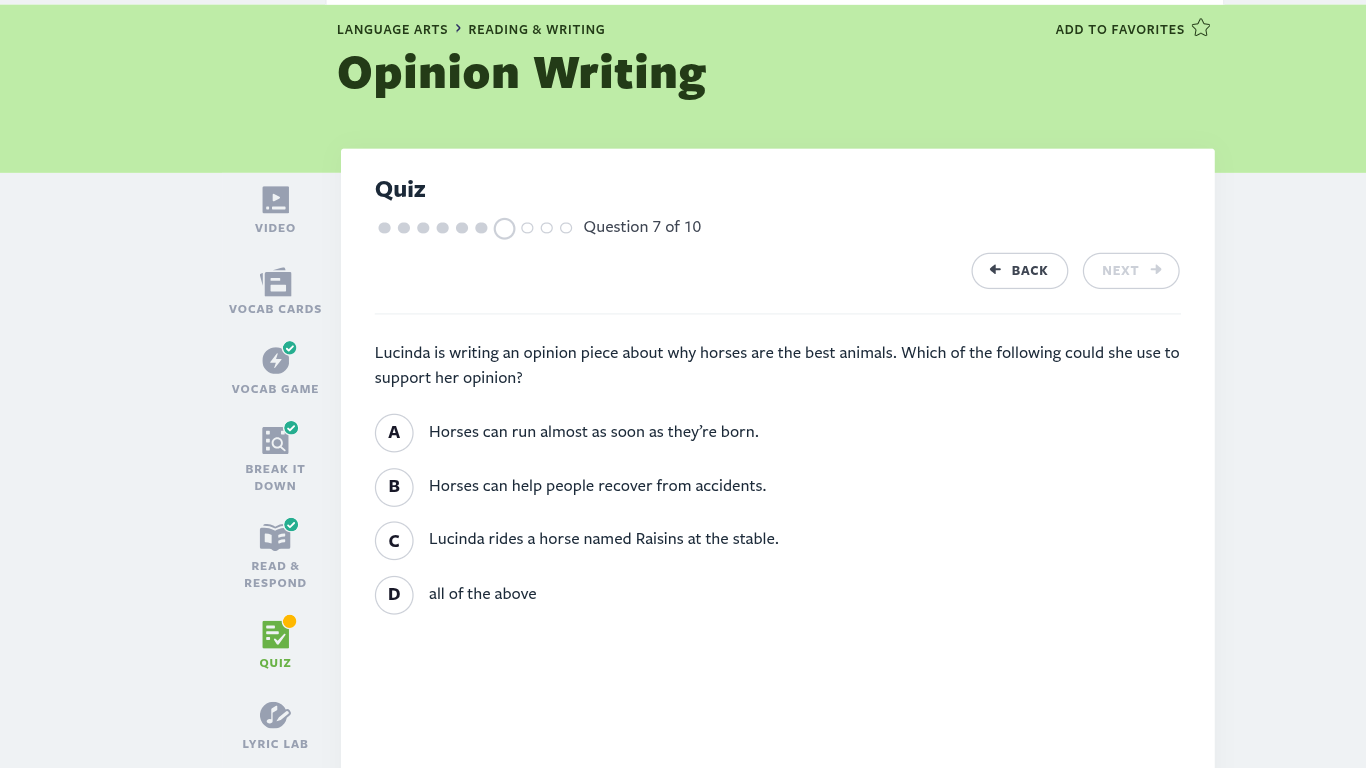Select answer A about horses running
This screenshot has width=1366, height=768.
click(394, 432)
